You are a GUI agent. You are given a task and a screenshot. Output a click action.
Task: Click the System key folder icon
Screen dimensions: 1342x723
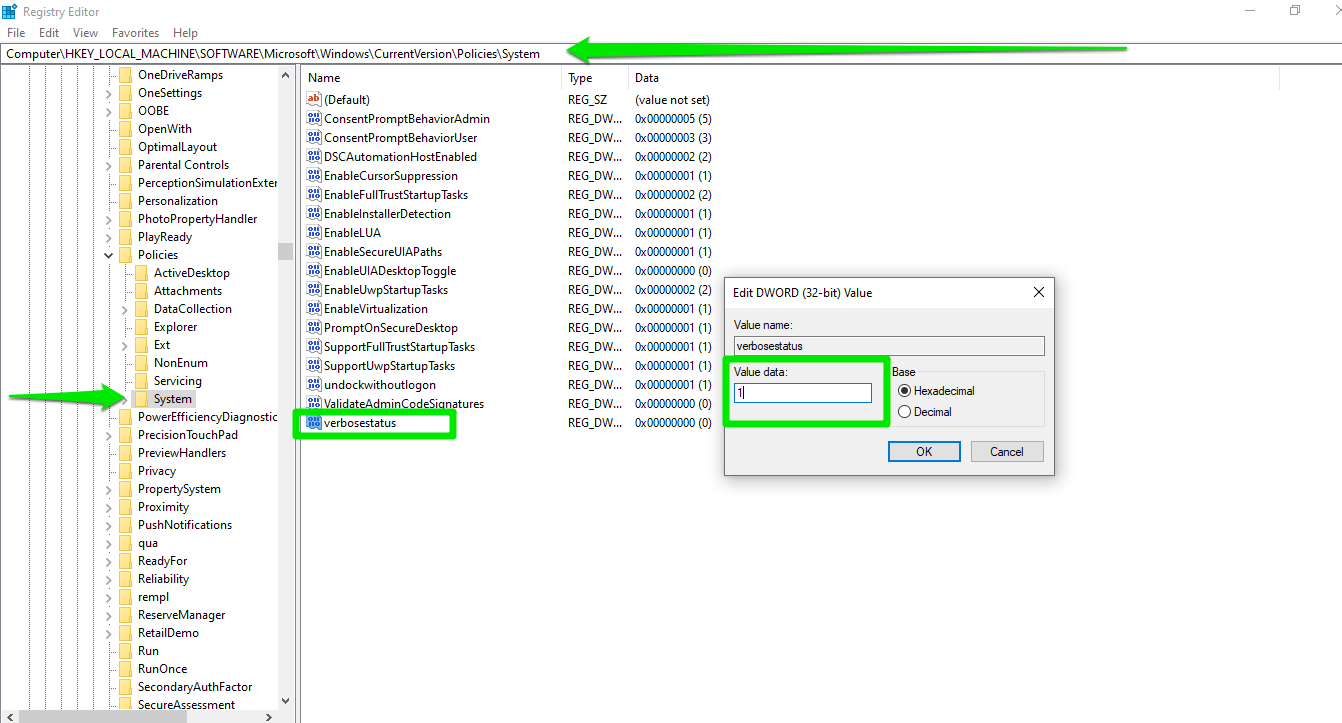coord(141,399)
